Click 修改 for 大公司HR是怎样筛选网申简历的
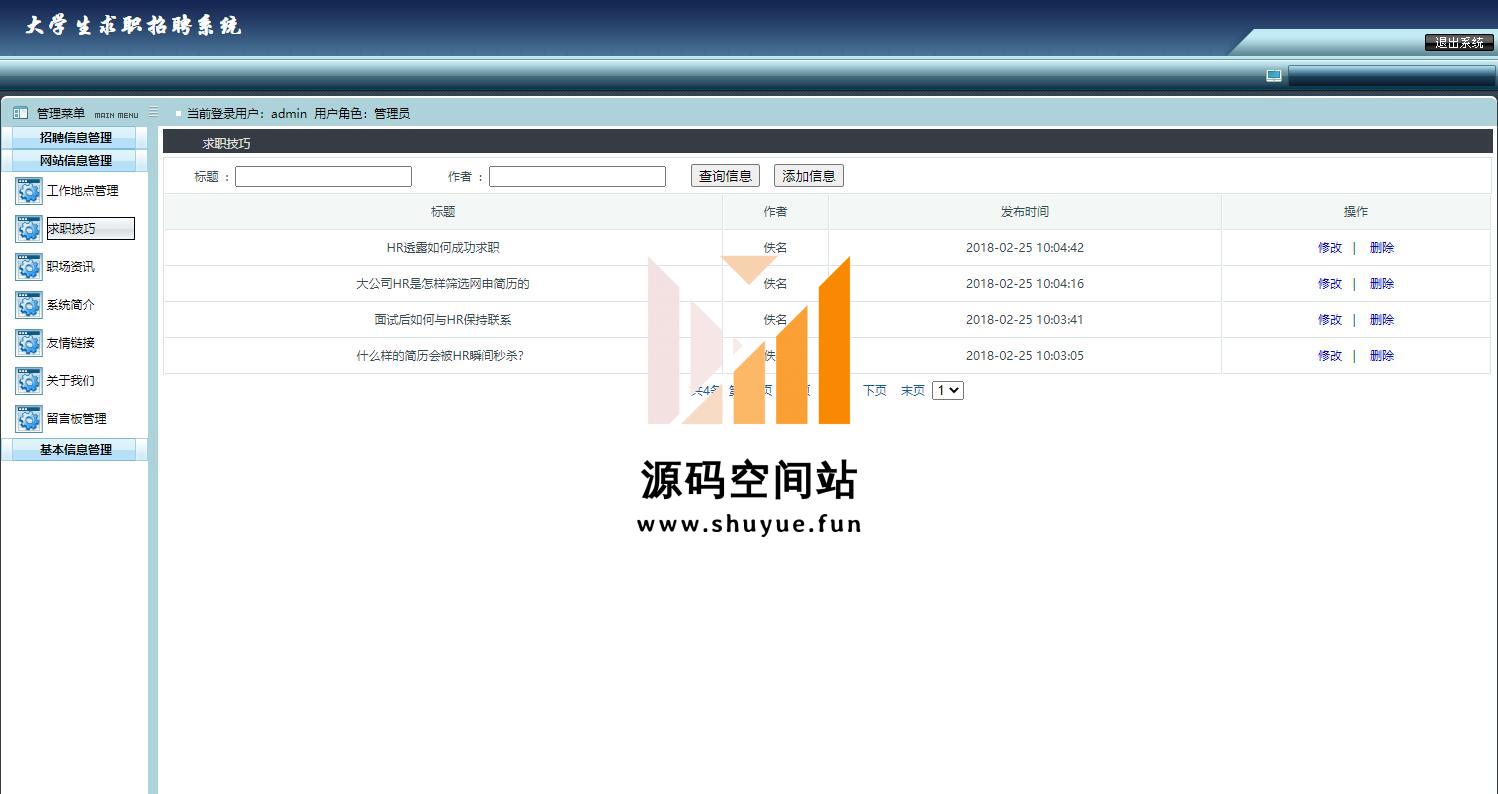Image resolution: width=1498 pixels, height=794 pixels. pyautogui.click(x=1330, y=283)
